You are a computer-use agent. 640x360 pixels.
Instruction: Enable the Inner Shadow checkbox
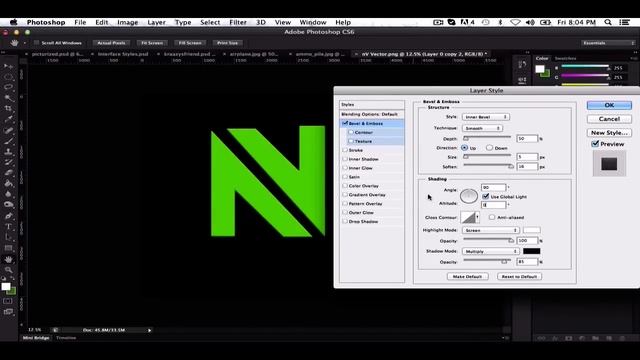(345, 159)
